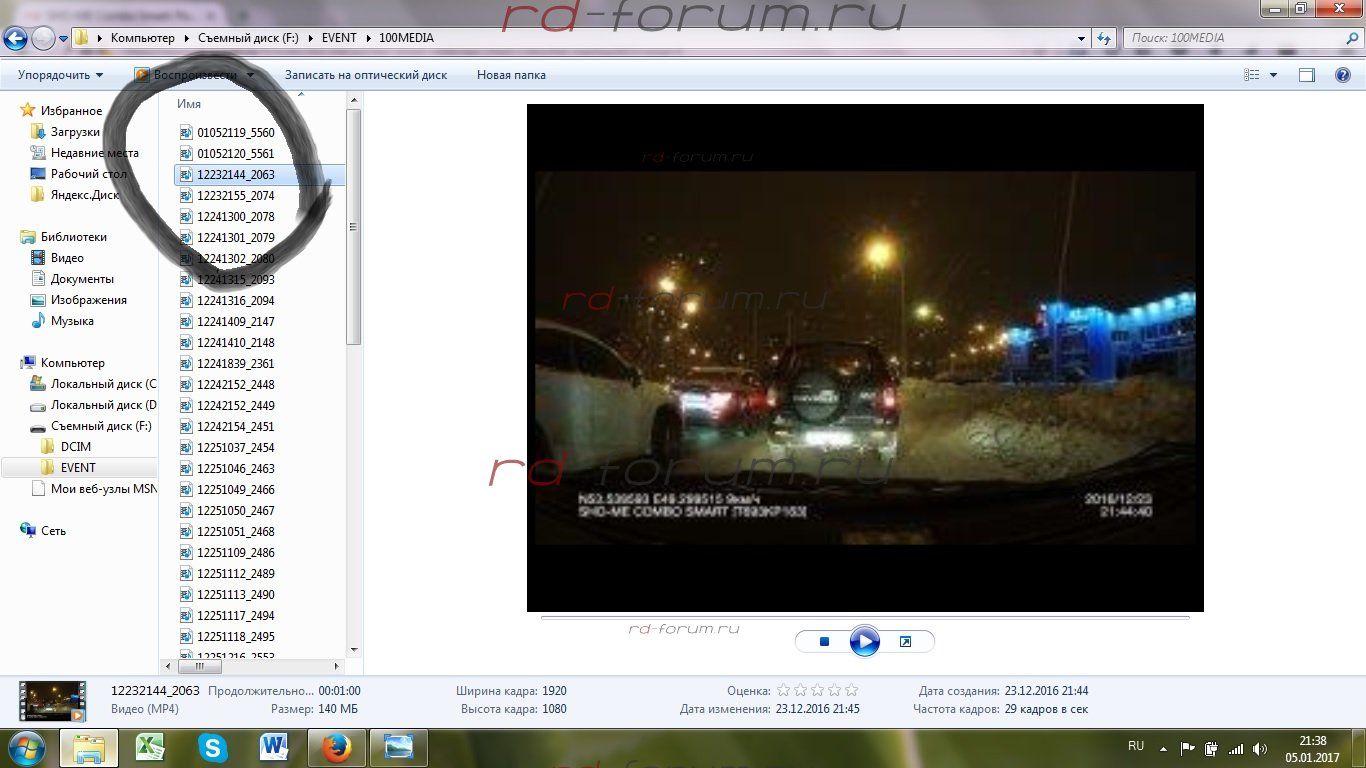Open Рабочий стол in favorites
1366x768 pixels.
pos(88,174)
